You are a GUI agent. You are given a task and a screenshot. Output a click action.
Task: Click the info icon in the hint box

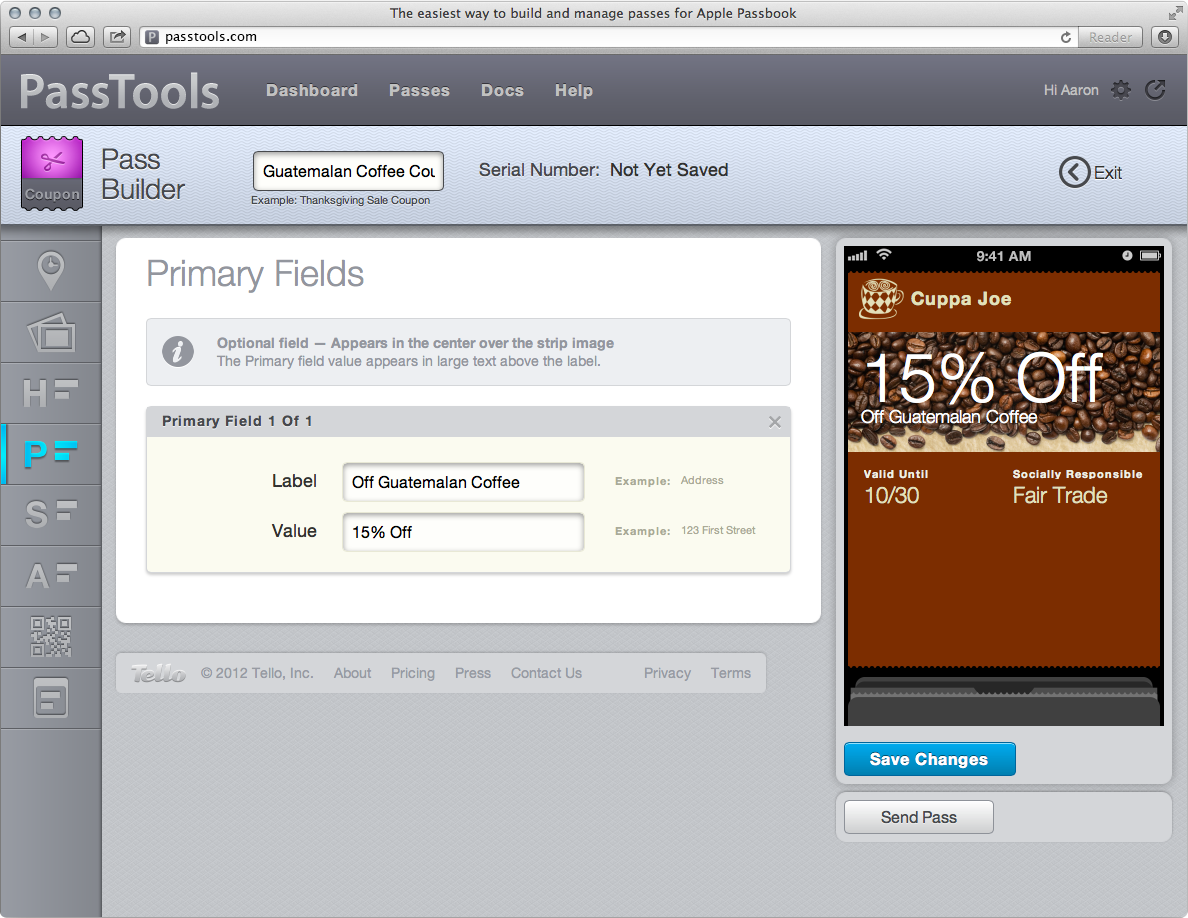(178, 351)
